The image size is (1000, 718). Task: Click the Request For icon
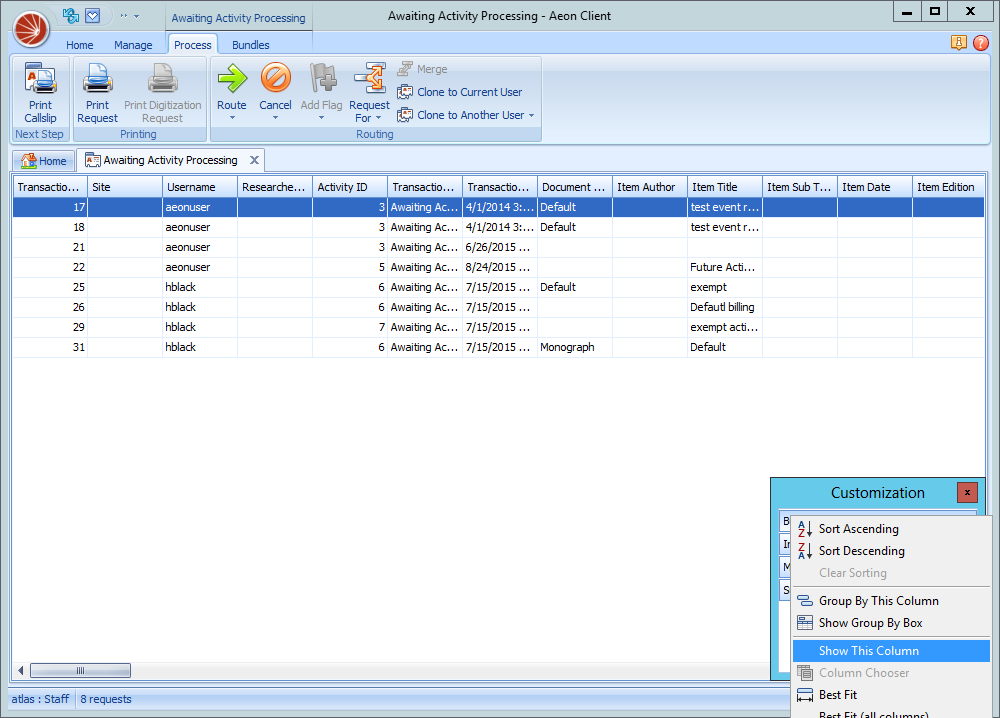(370, 79)
